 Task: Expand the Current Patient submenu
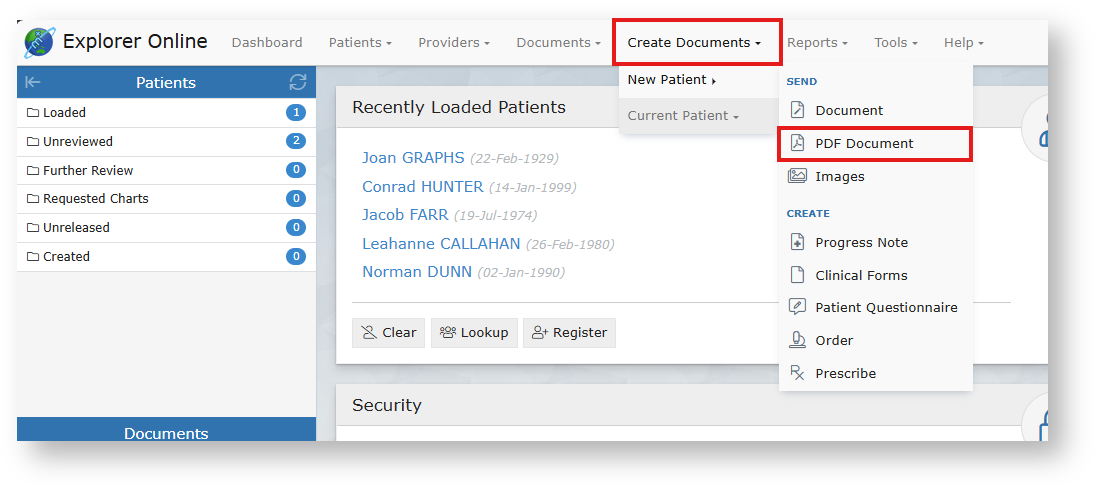[x=683, y=116]
